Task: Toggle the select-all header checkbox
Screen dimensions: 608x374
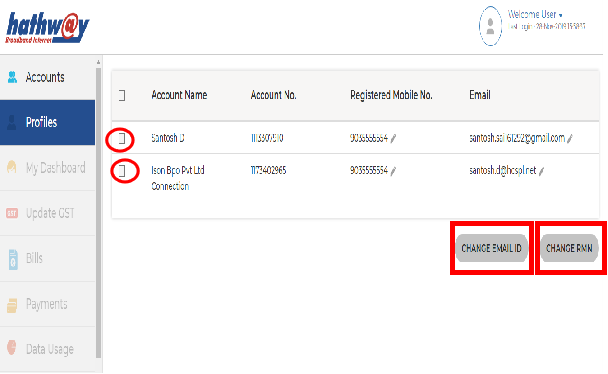Action: pos(122,95)
